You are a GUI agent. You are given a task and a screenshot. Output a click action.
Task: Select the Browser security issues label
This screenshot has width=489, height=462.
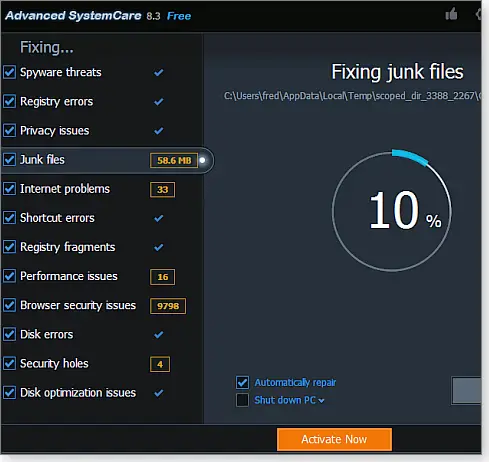[x=78, y=305]
